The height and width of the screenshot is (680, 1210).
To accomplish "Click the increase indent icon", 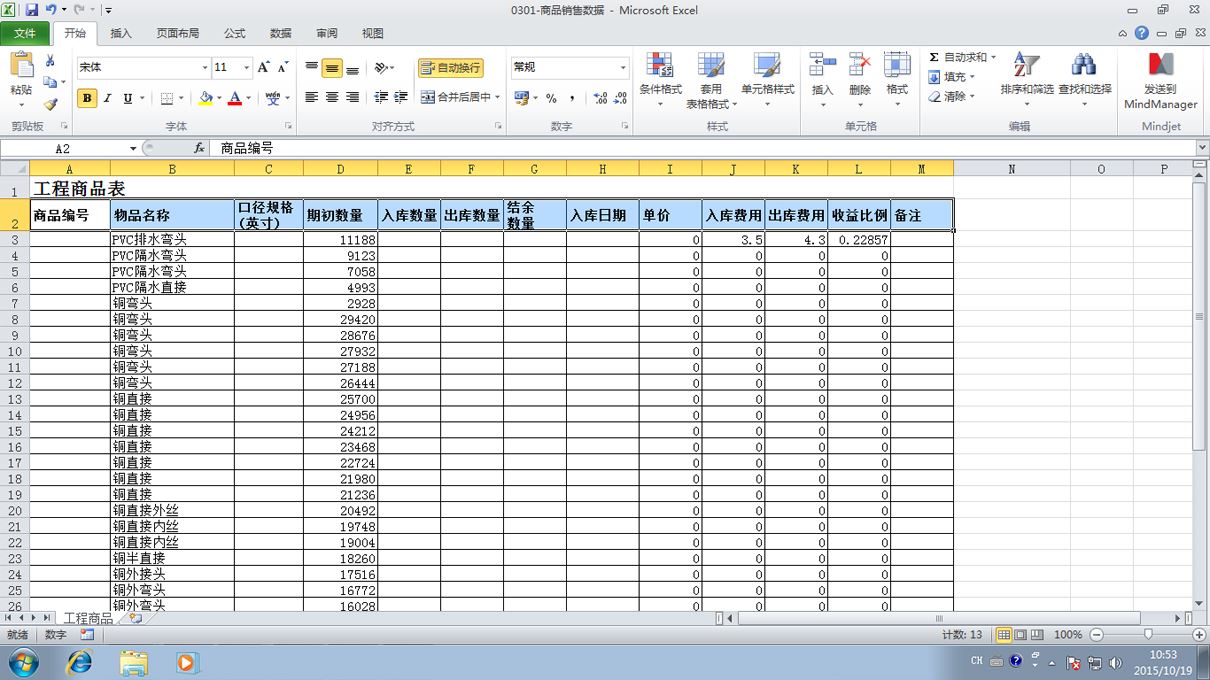I will 401,97.
